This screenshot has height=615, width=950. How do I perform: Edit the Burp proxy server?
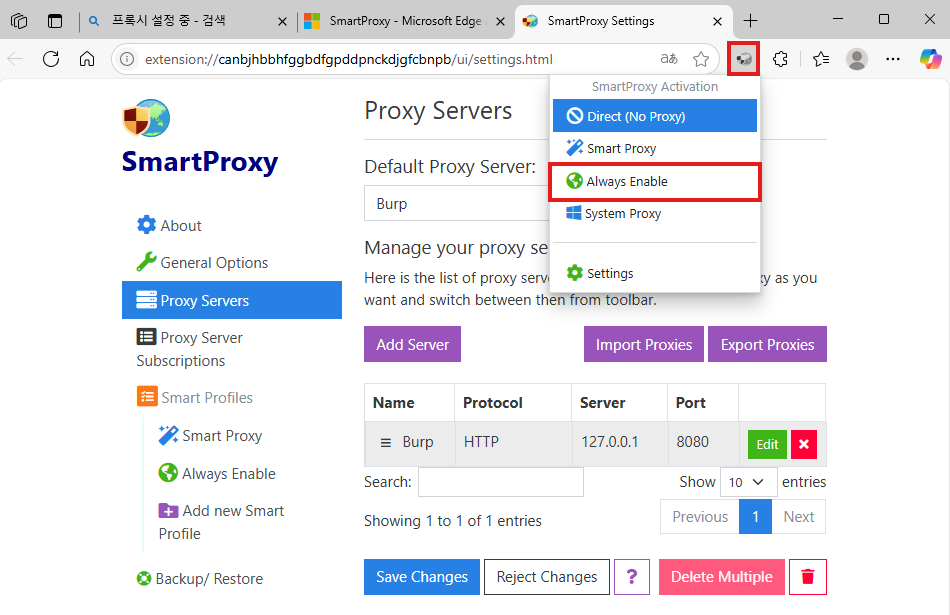point(767,445)
